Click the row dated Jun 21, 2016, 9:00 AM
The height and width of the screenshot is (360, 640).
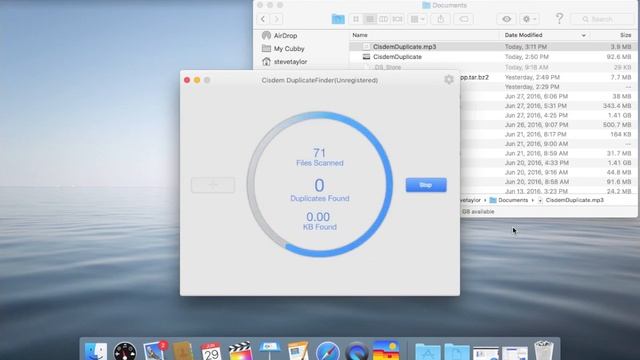coord(548,144)
